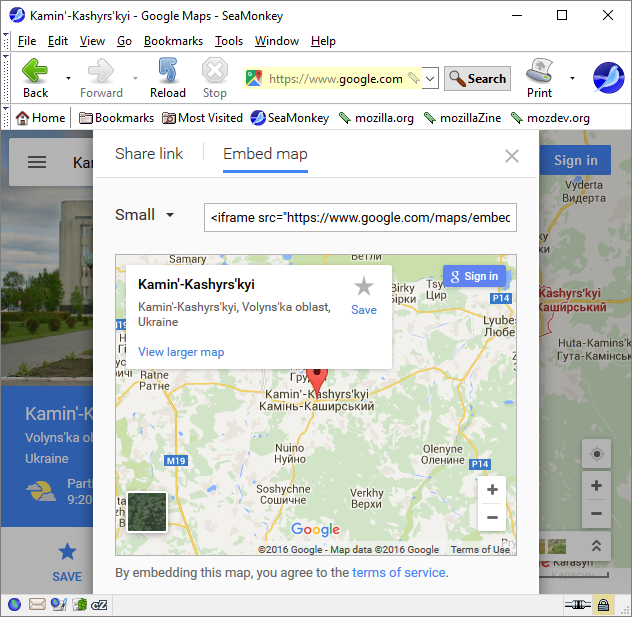Open the View larger map link
Screen dimensions: 632x617
181,352
